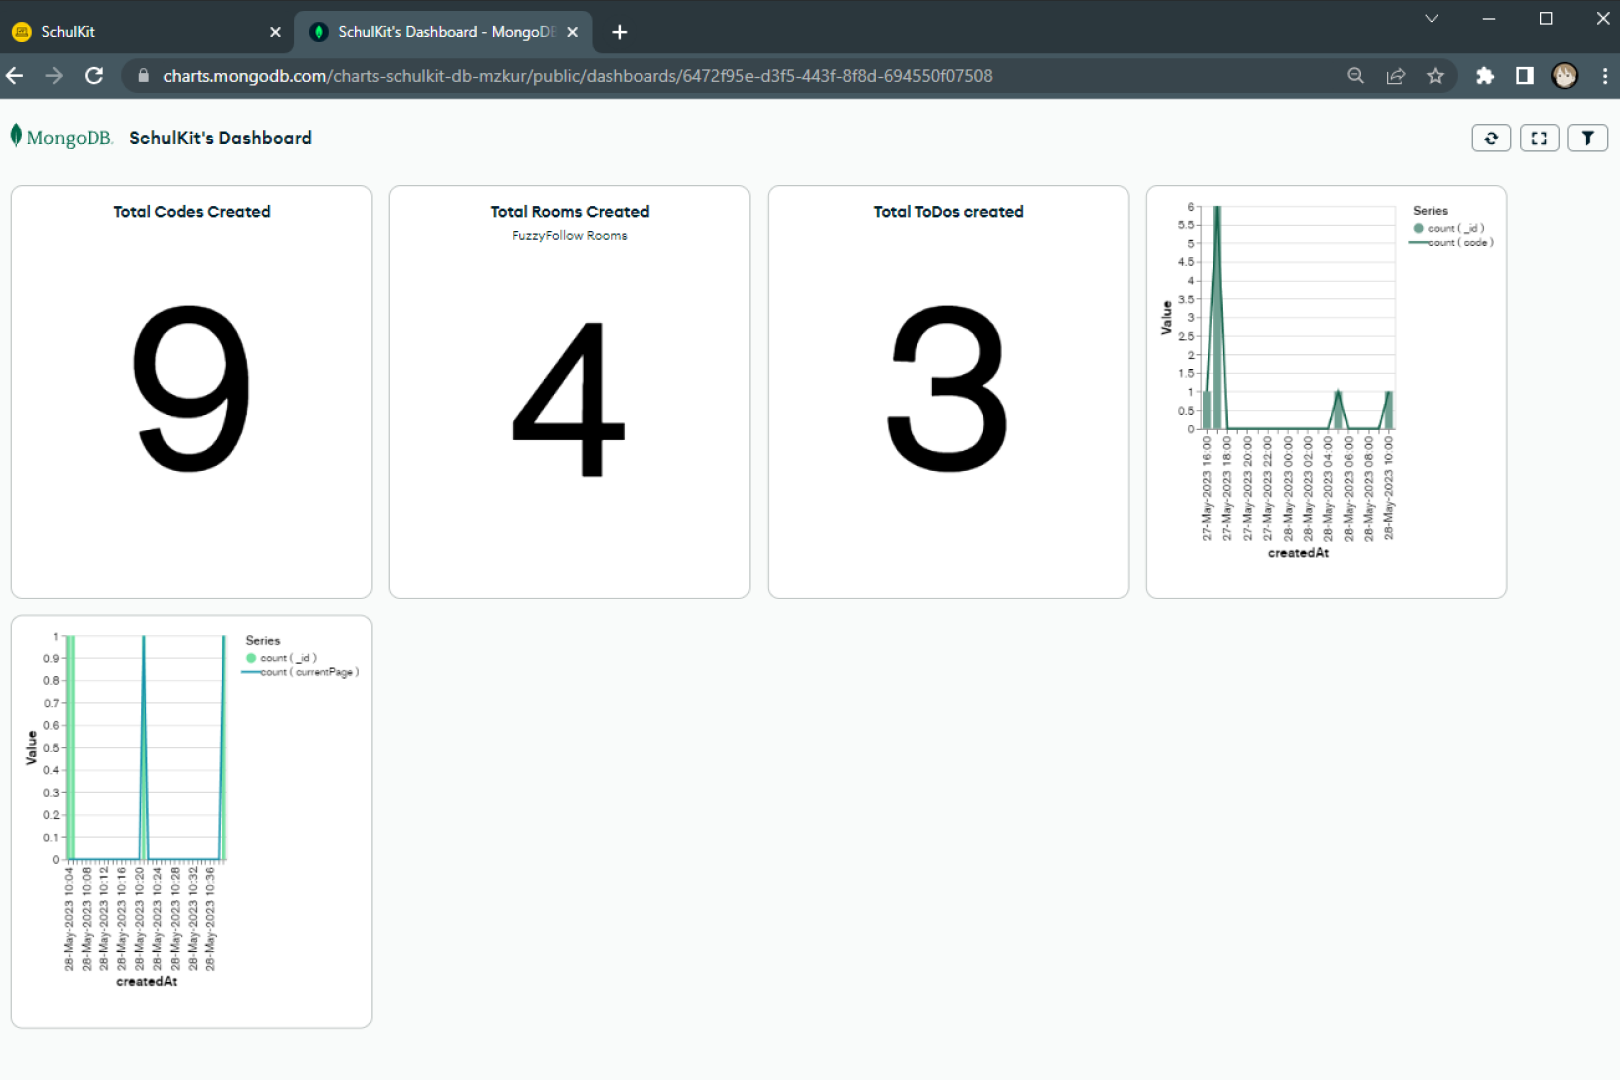
Task: Select the Total ToDos created title
Action: pos(948,212)
